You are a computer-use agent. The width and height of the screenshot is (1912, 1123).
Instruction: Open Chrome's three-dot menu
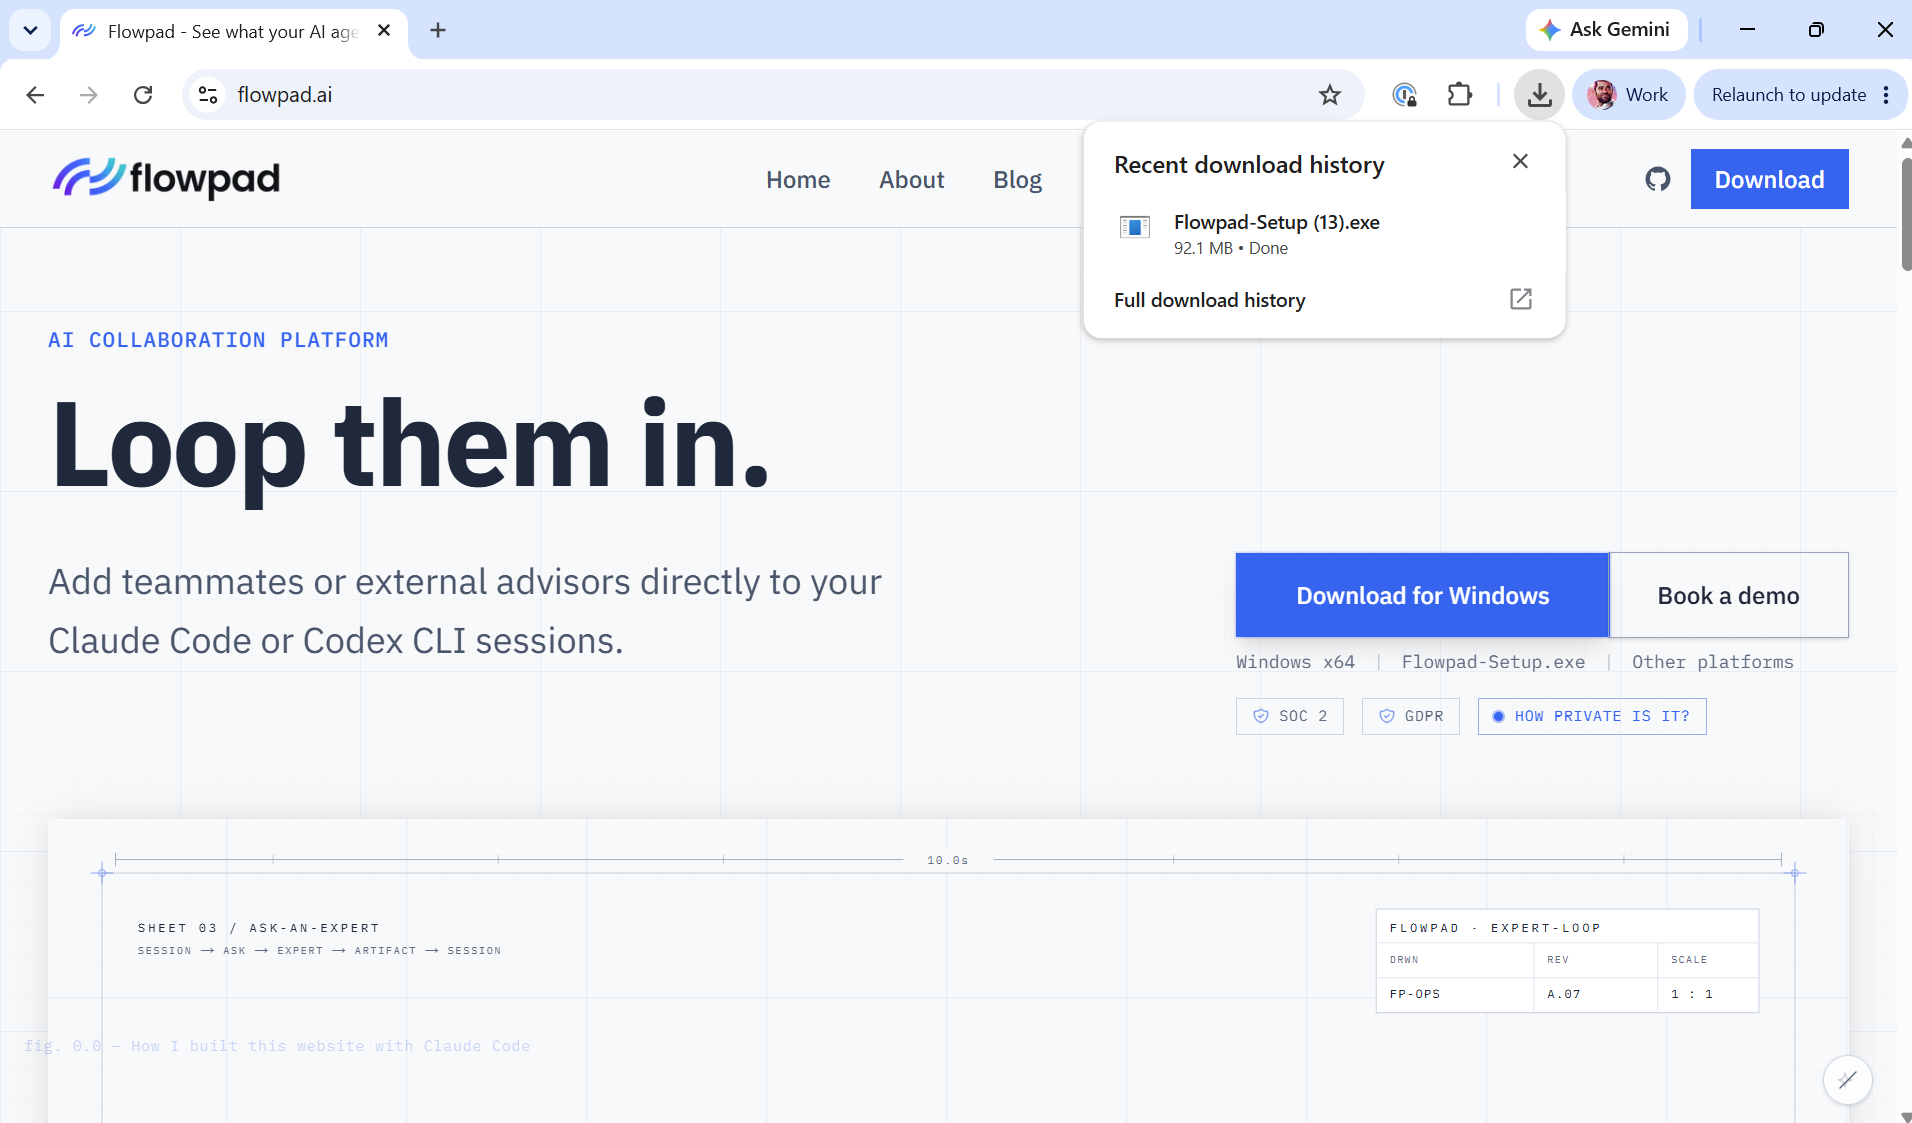click(1886, 95)
